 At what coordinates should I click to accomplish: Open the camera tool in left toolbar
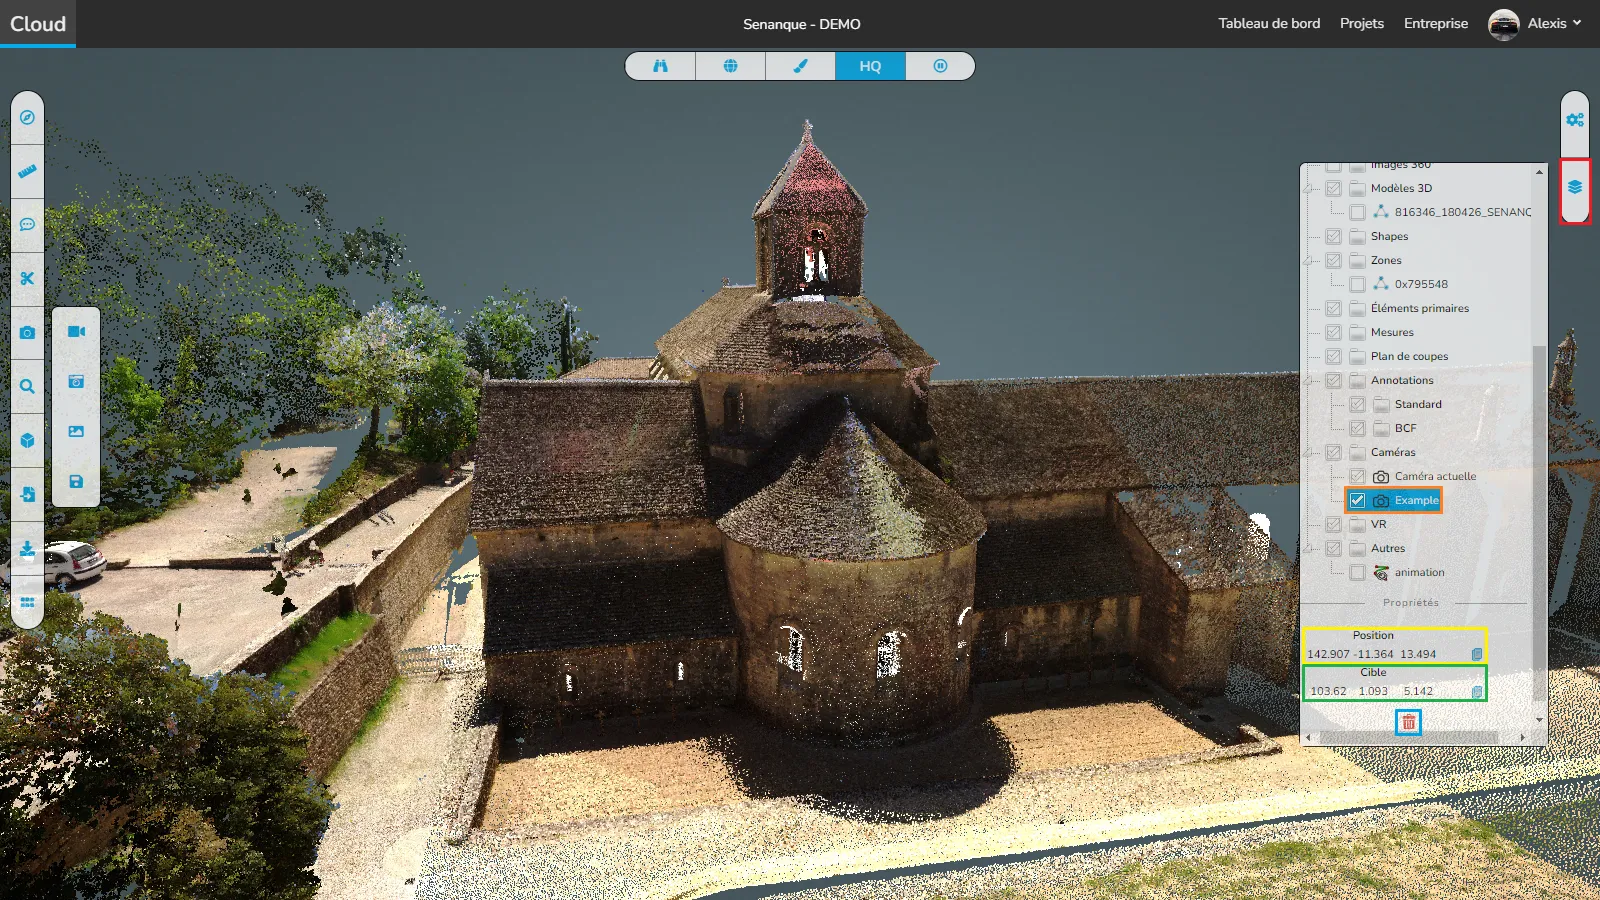27,333
